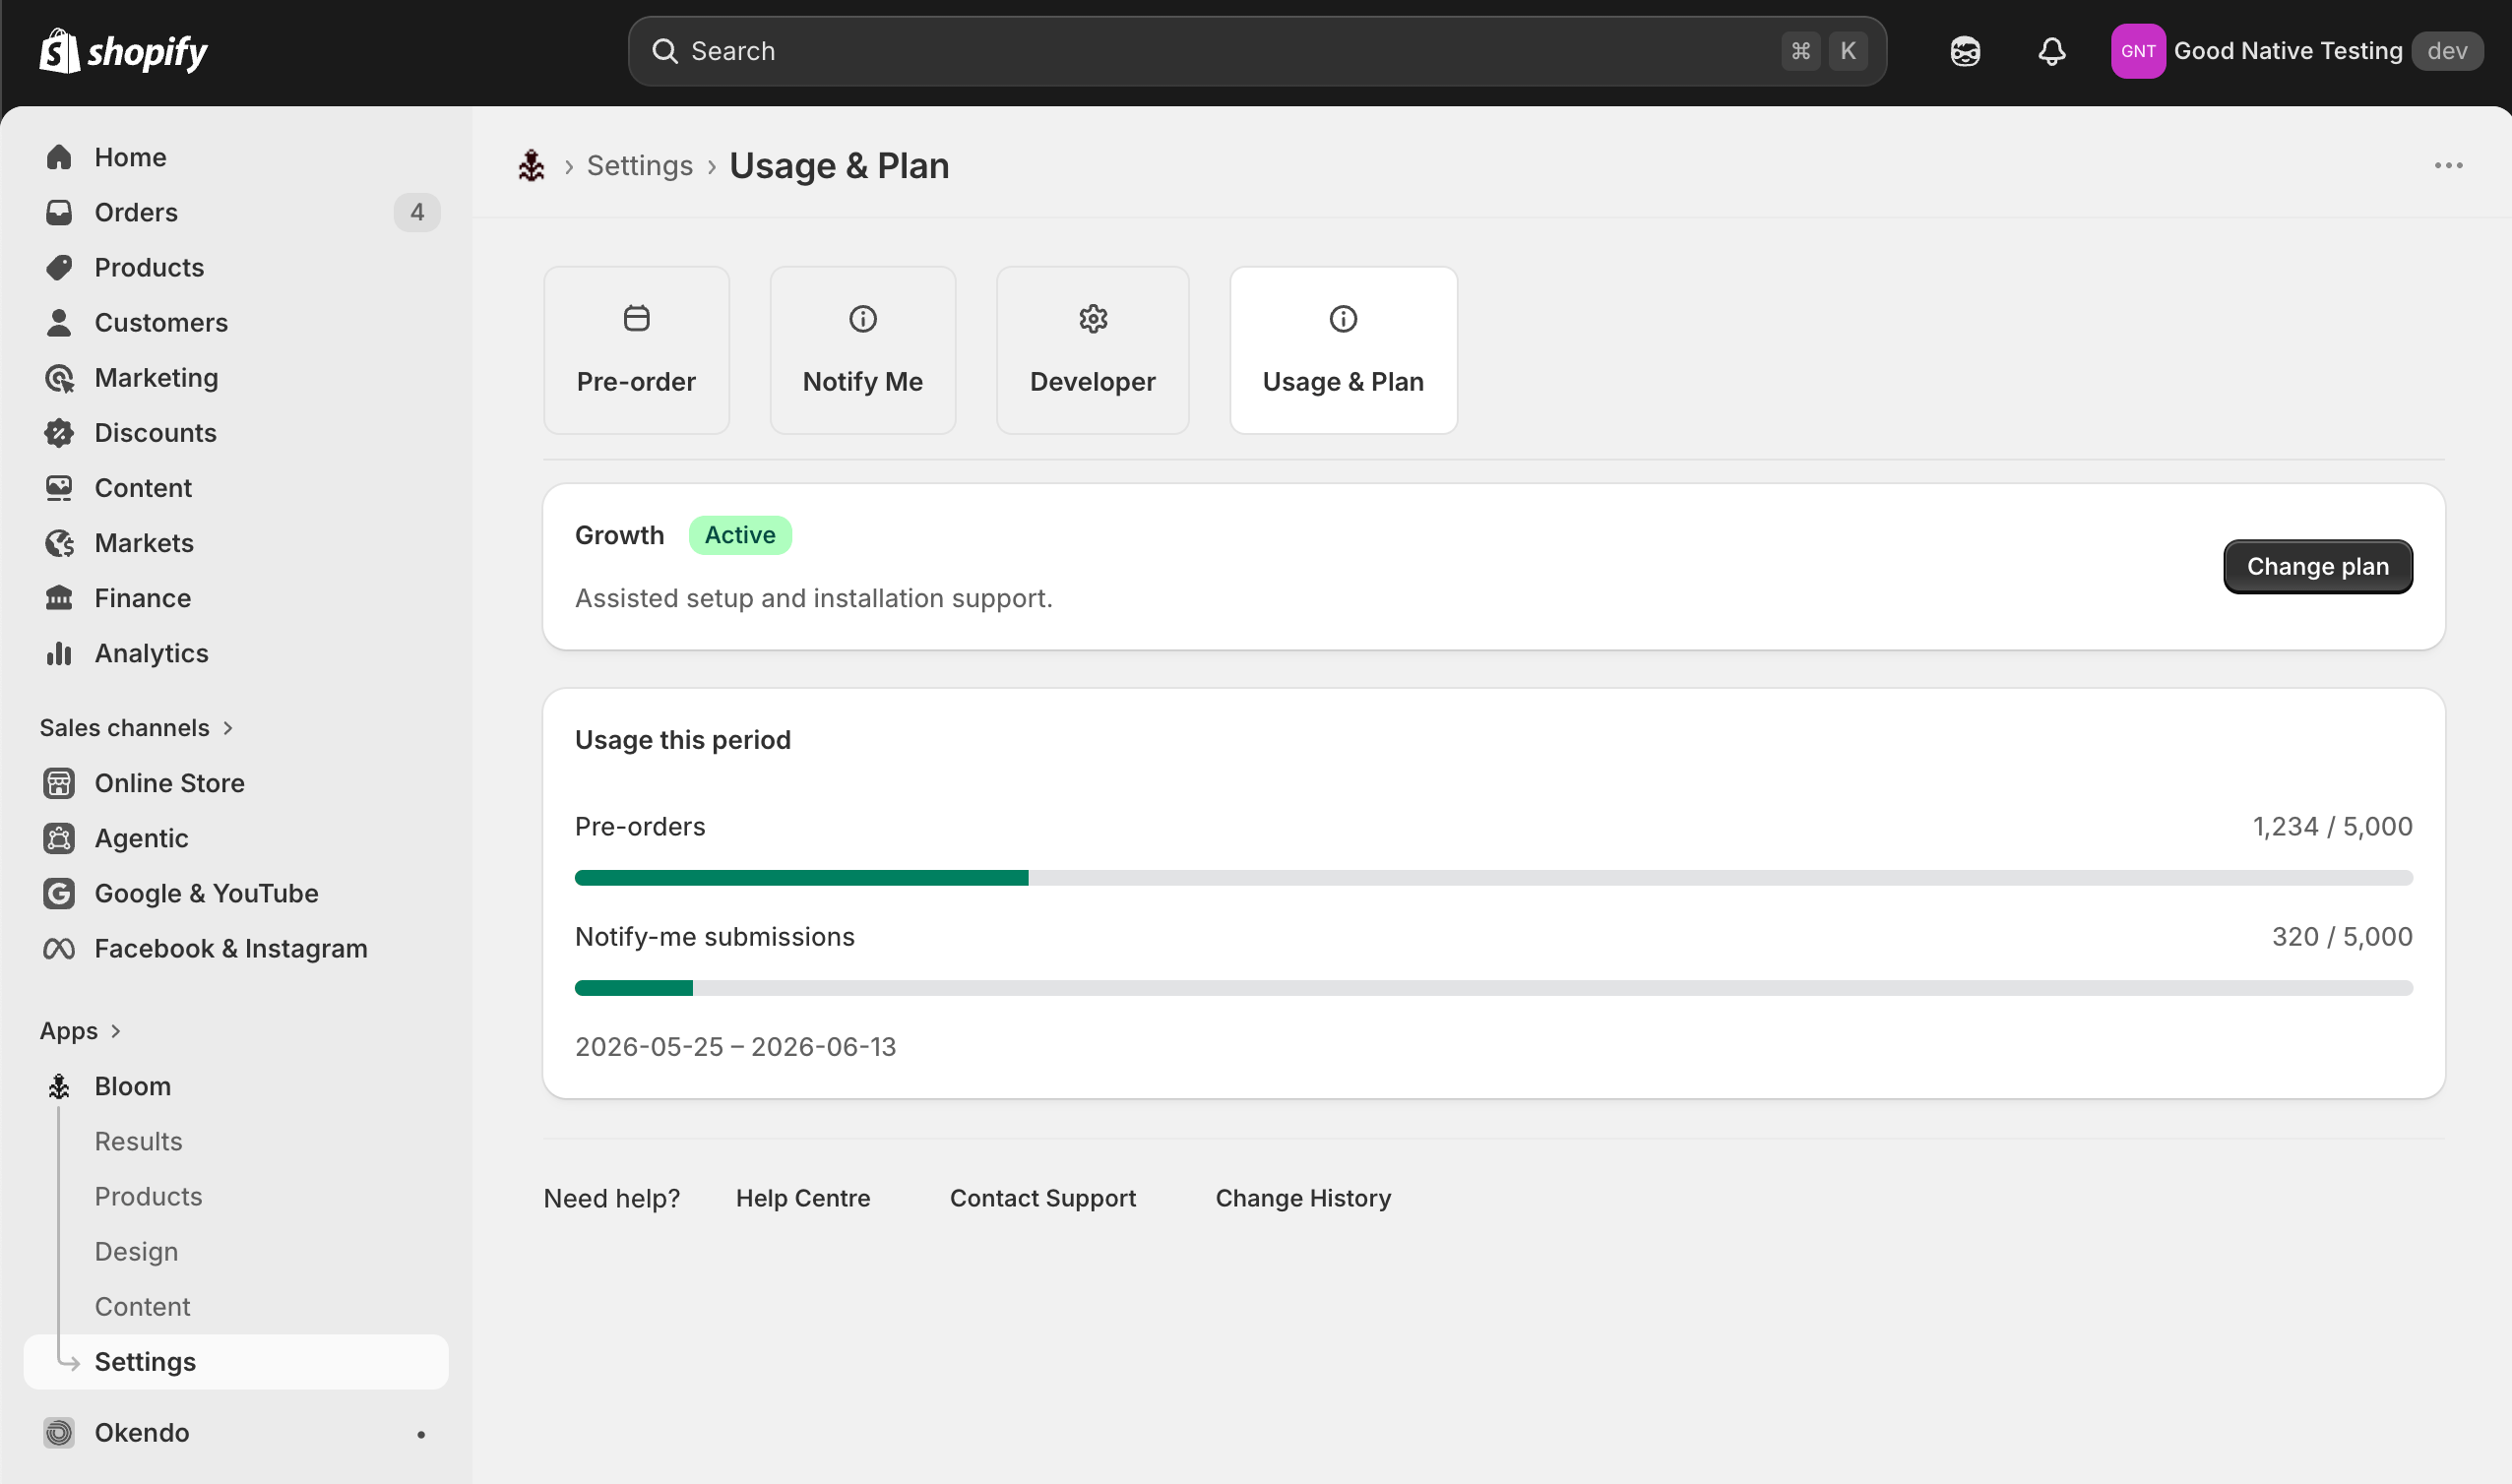Click the Finance bank icon
The image size is (2512, 1484).
pyautogui.click(x=59, y=598)
